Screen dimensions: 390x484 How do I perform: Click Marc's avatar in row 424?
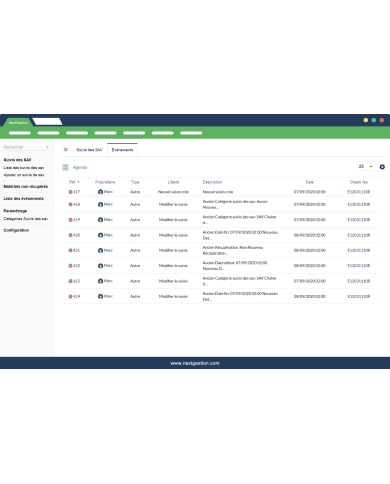pyautogui.click(x=100, y=296)
